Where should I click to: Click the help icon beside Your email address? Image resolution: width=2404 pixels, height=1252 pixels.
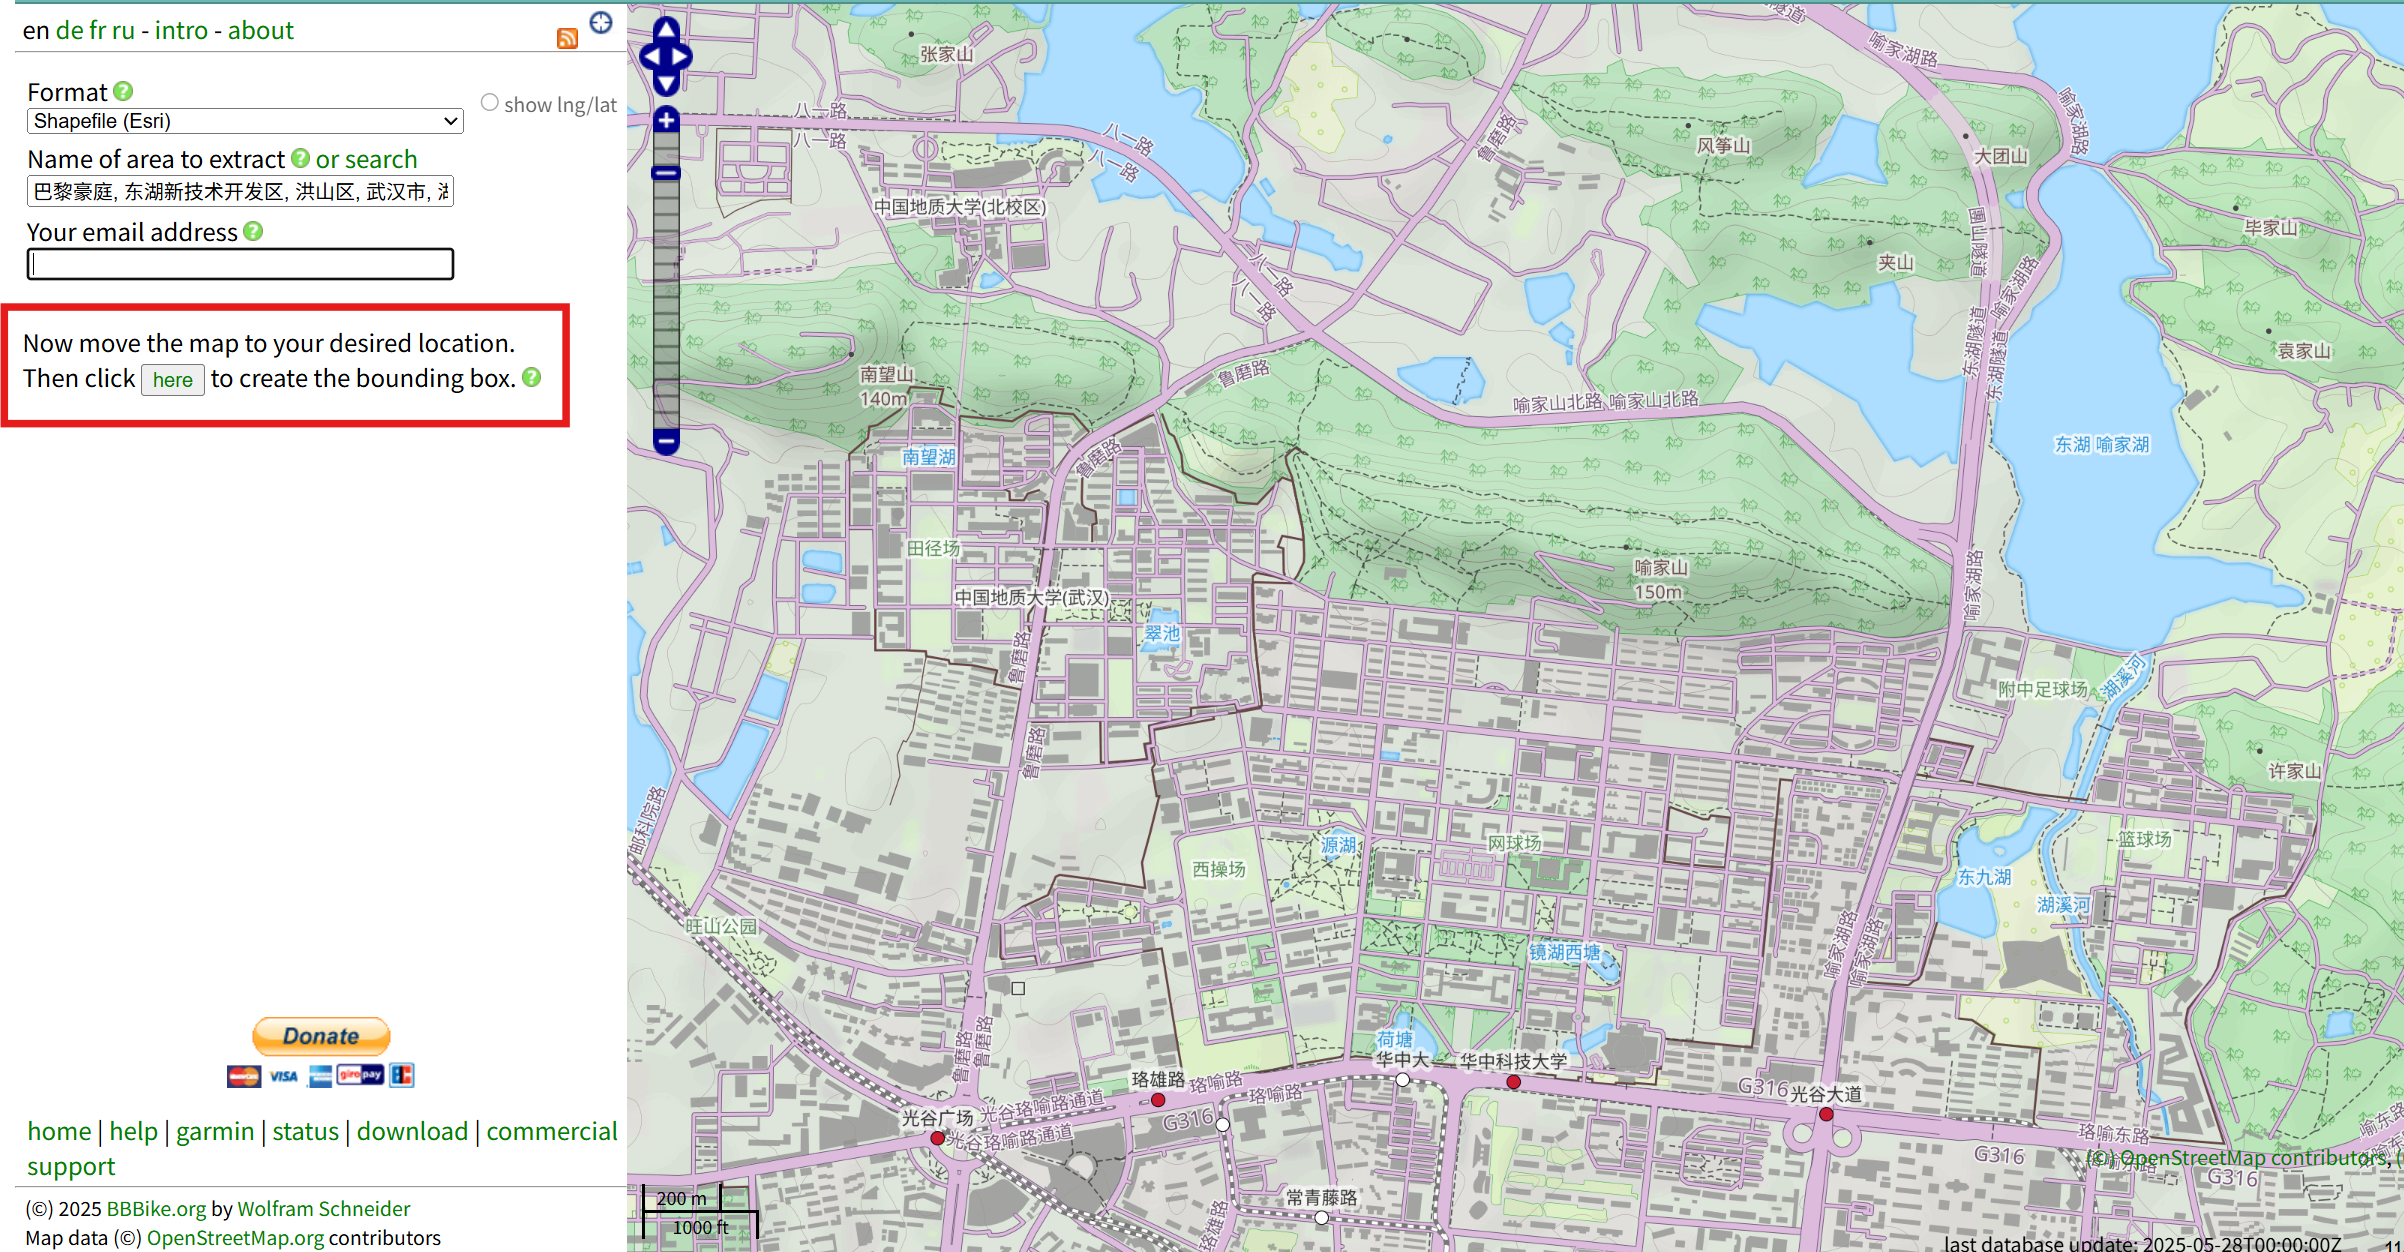pos(253,231)
